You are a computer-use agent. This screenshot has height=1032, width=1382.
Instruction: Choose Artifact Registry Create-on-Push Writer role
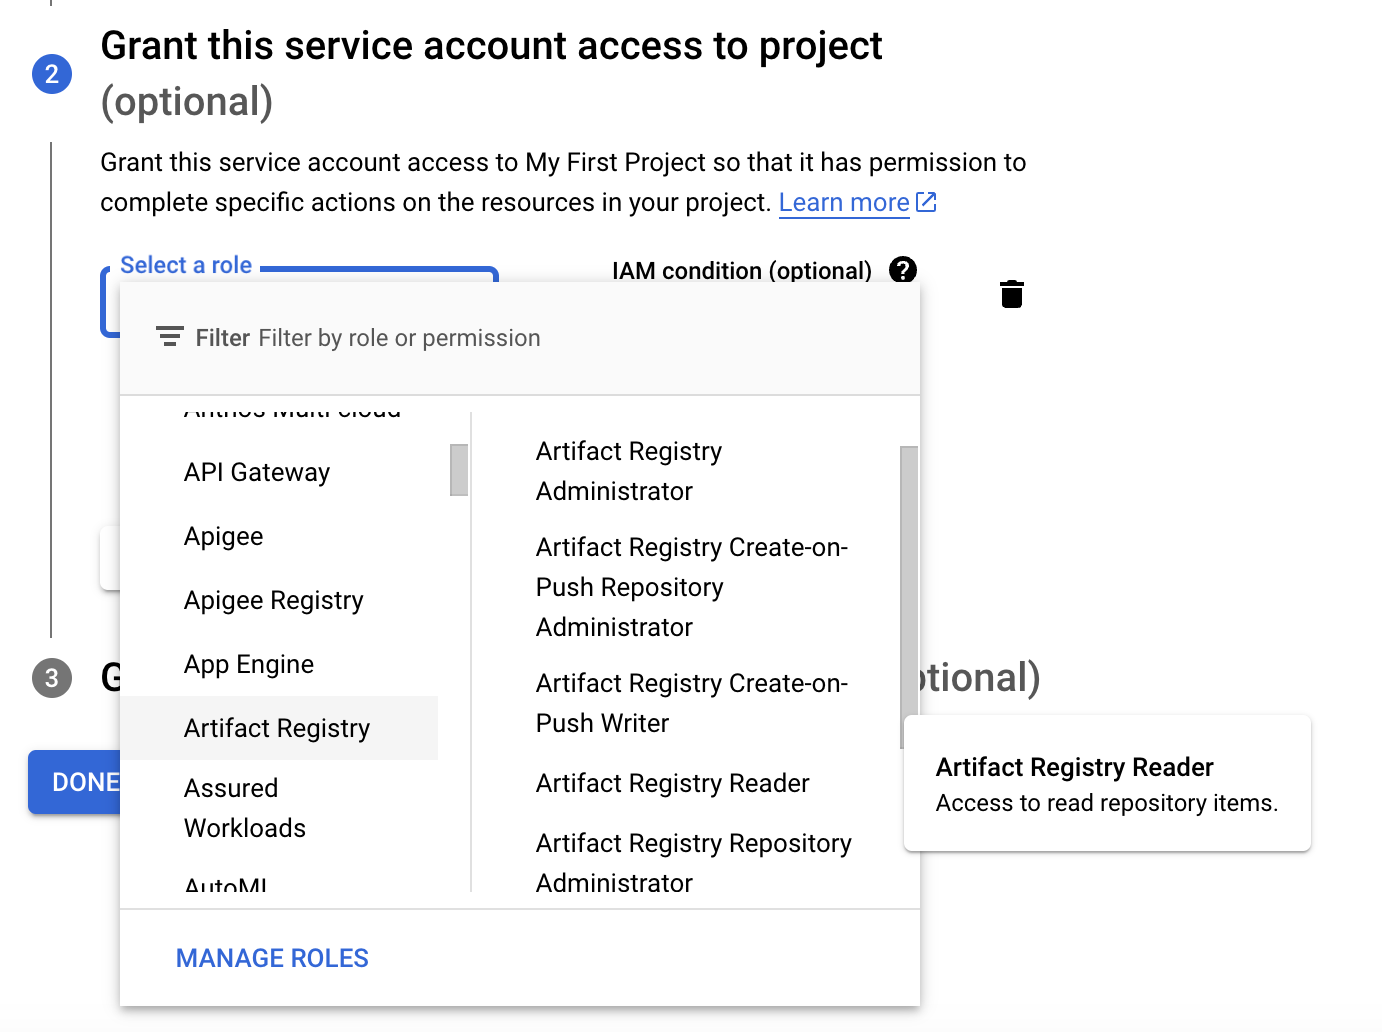pyautogui.click(x=690, y=703)
